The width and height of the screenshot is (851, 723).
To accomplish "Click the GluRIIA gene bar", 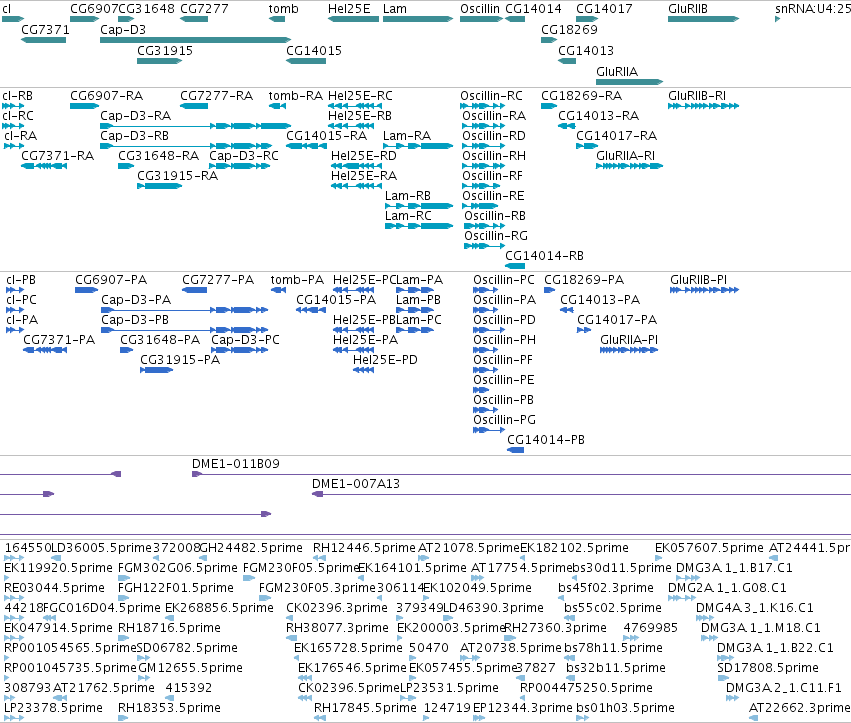I will pyautogui.click(x=630, y=82).
